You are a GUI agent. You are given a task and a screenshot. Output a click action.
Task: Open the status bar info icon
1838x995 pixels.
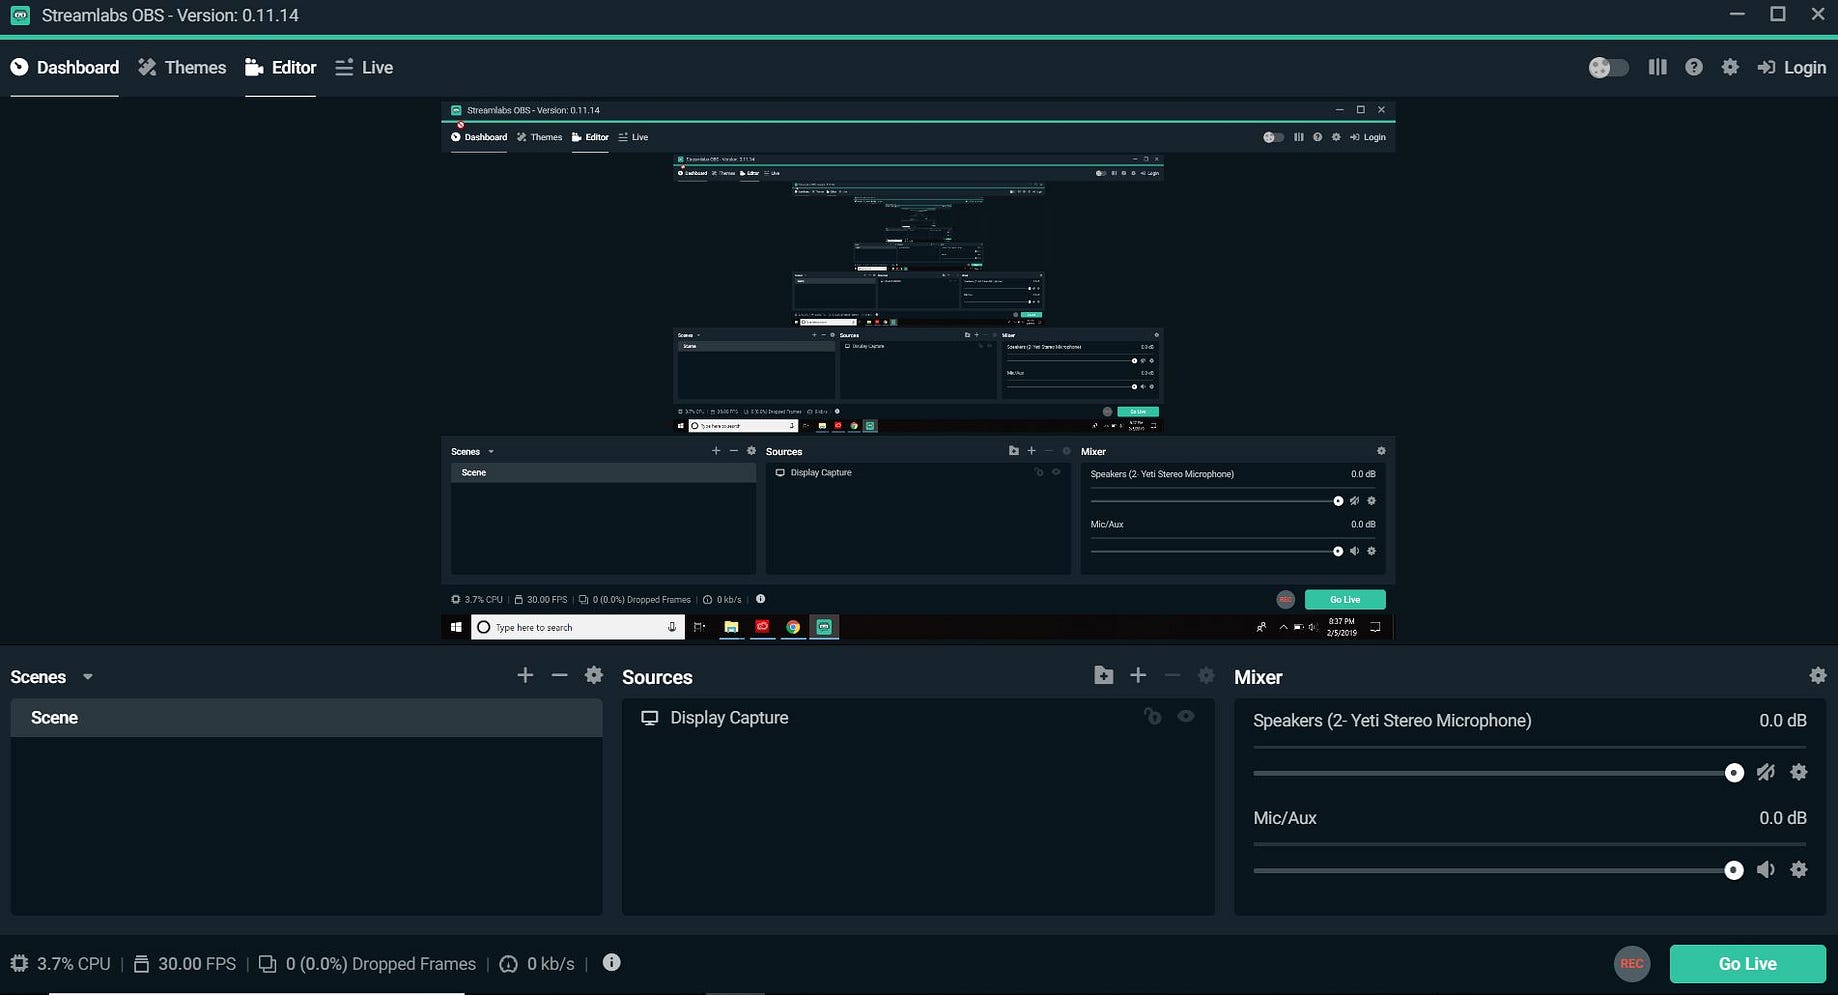click(x=612, y=962)
